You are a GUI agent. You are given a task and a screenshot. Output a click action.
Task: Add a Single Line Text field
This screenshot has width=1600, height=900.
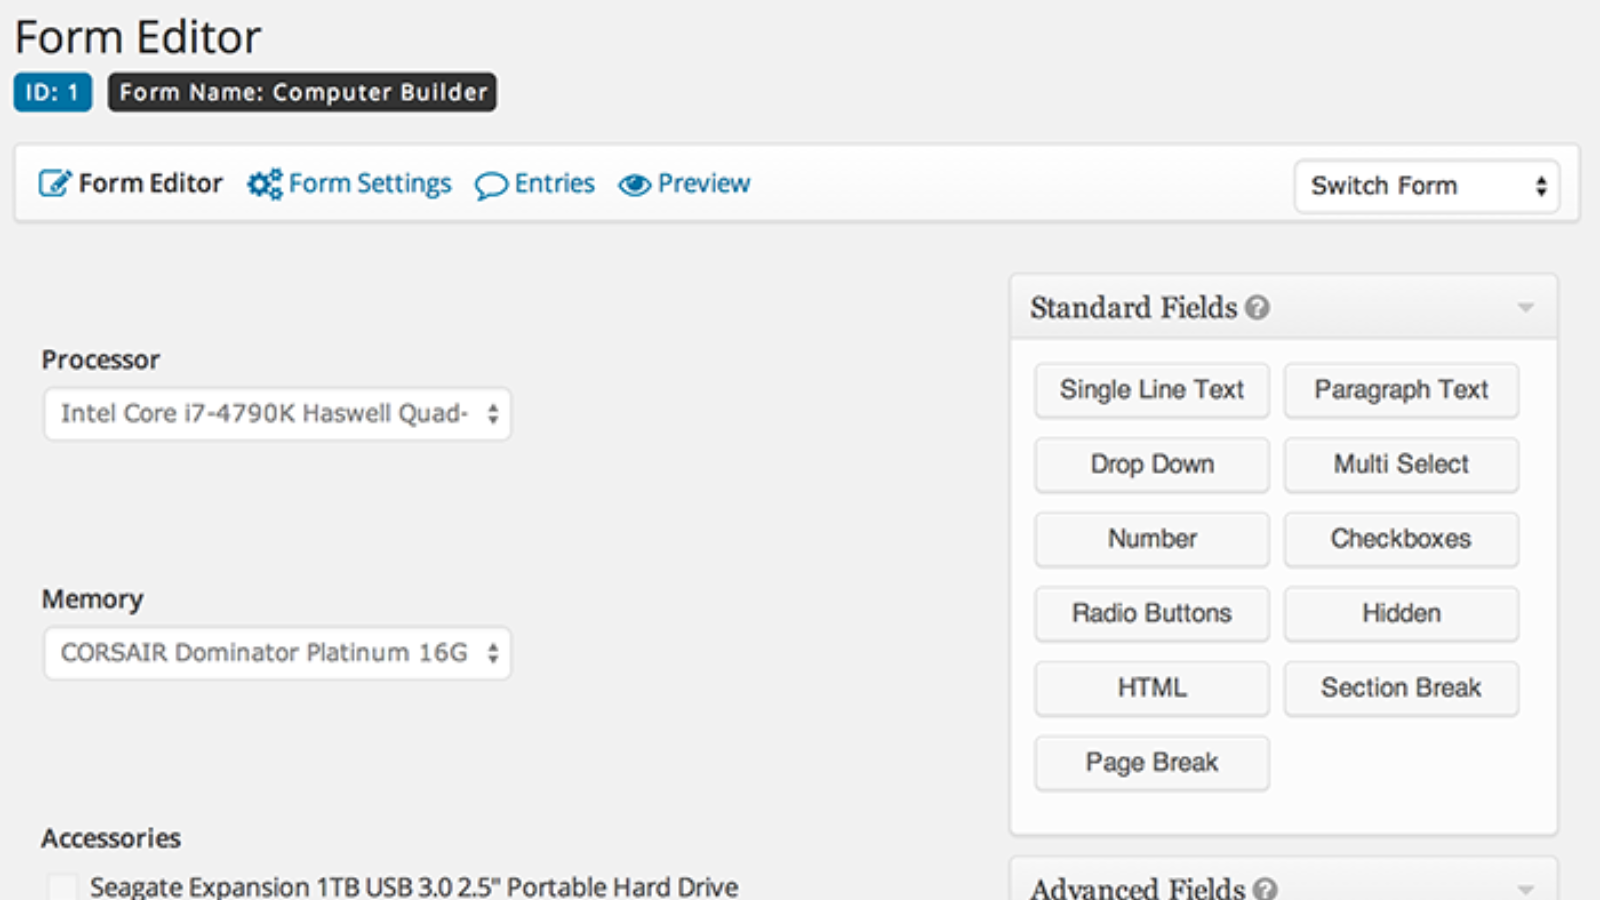(x=1151, y=390)
